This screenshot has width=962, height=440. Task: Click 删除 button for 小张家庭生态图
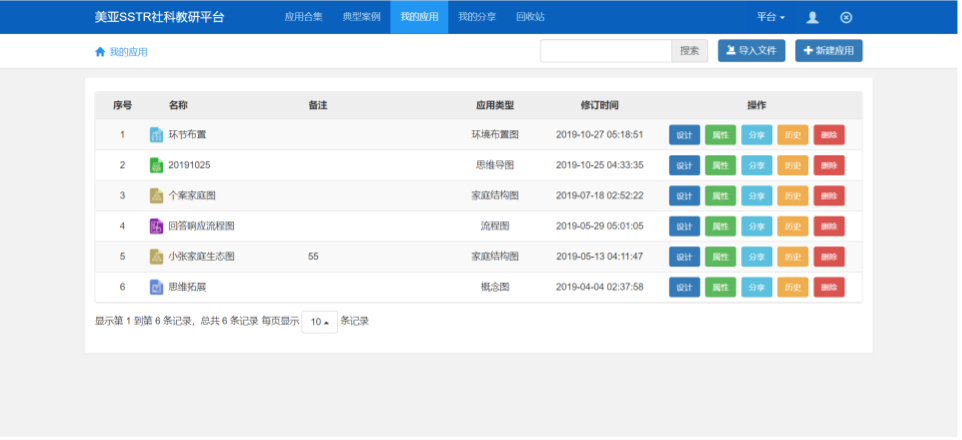coord(829,257)
